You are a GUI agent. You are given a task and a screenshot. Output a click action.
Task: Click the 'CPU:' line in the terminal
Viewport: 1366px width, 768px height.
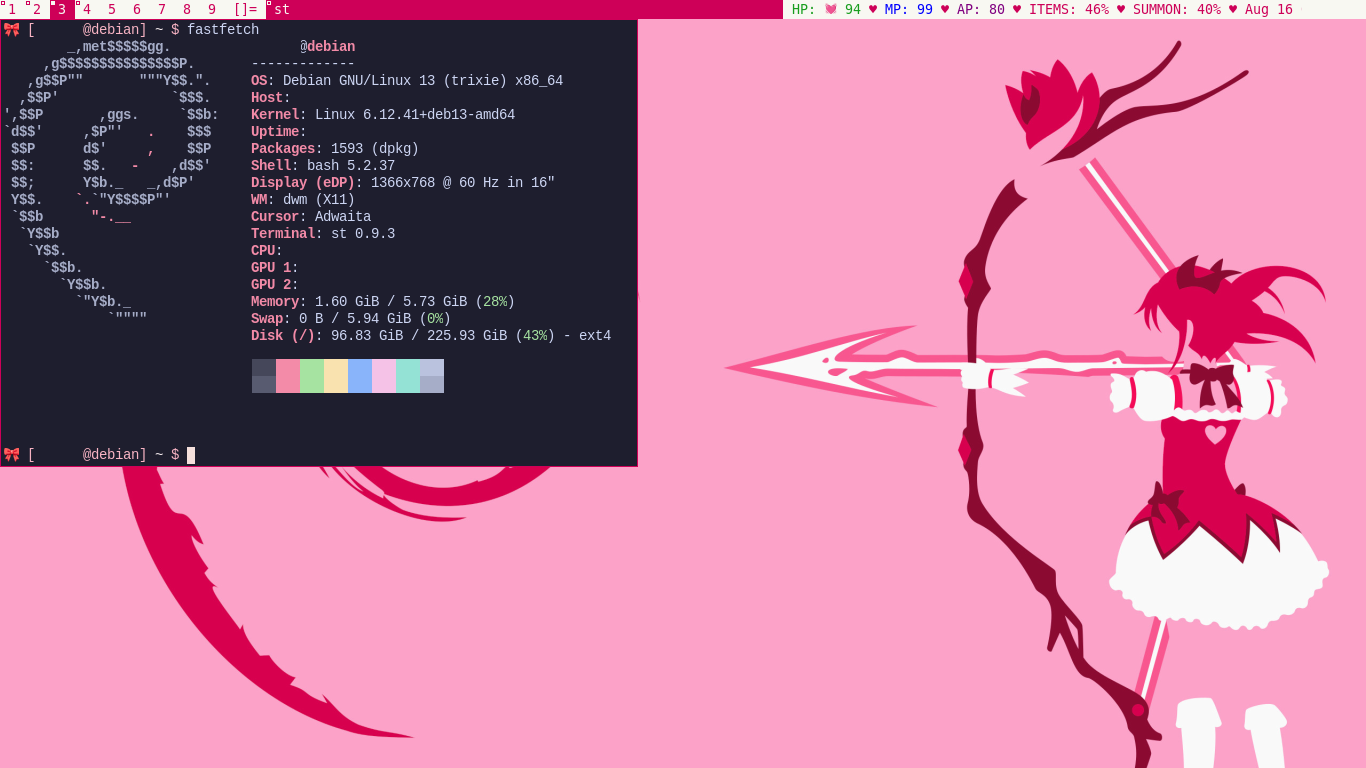pos(267,251)
